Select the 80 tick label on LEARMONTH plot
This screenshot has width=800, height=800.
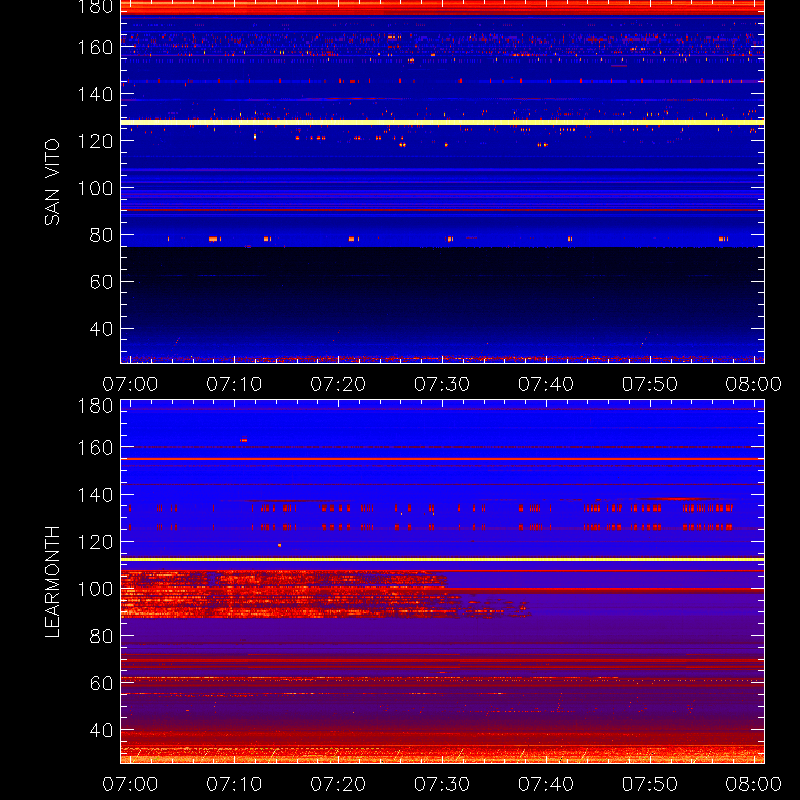pyautogui.click(x=101, y=636)
